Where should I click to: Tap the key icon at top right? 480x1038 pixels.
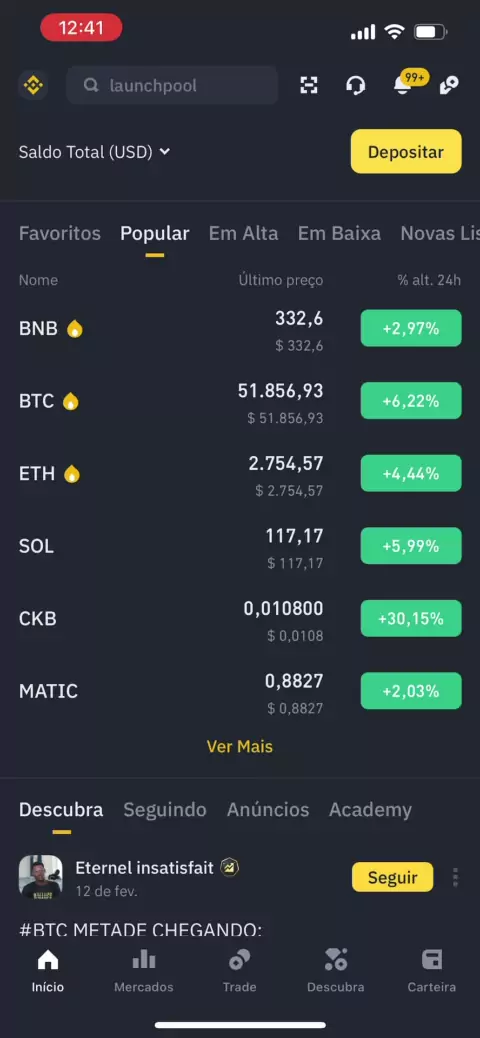click(450, 85)
